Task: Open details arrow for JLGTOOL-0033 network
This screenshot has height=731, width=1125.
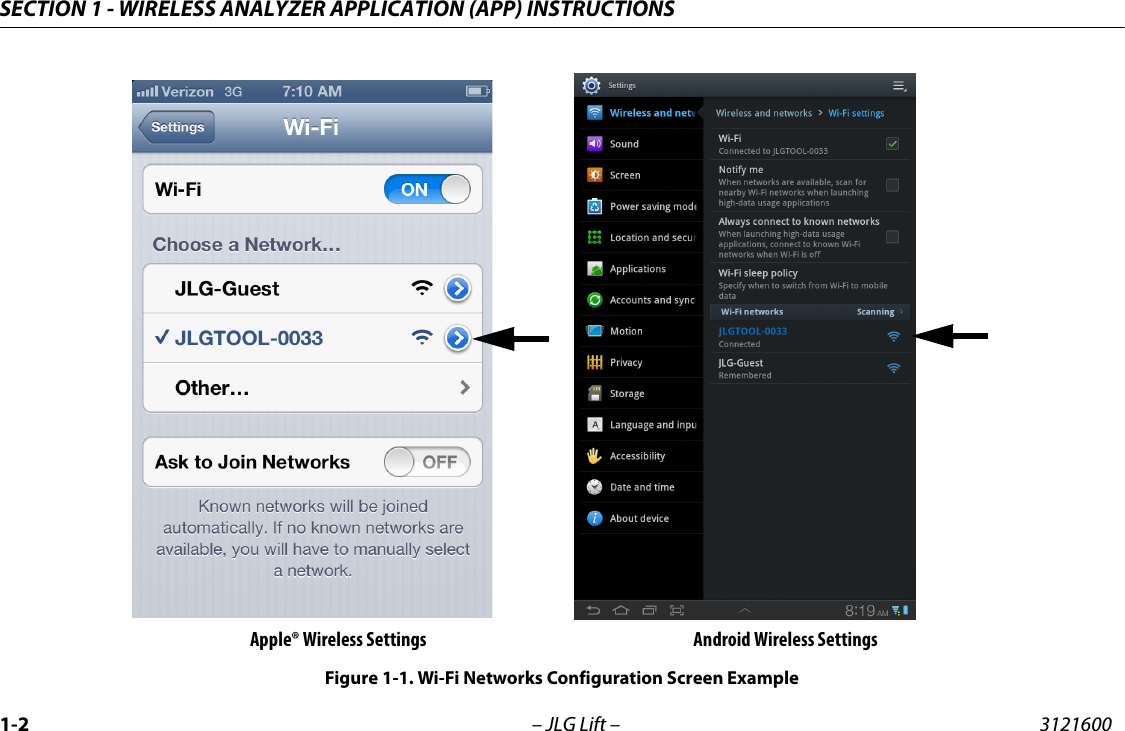Action: (458, 338)
